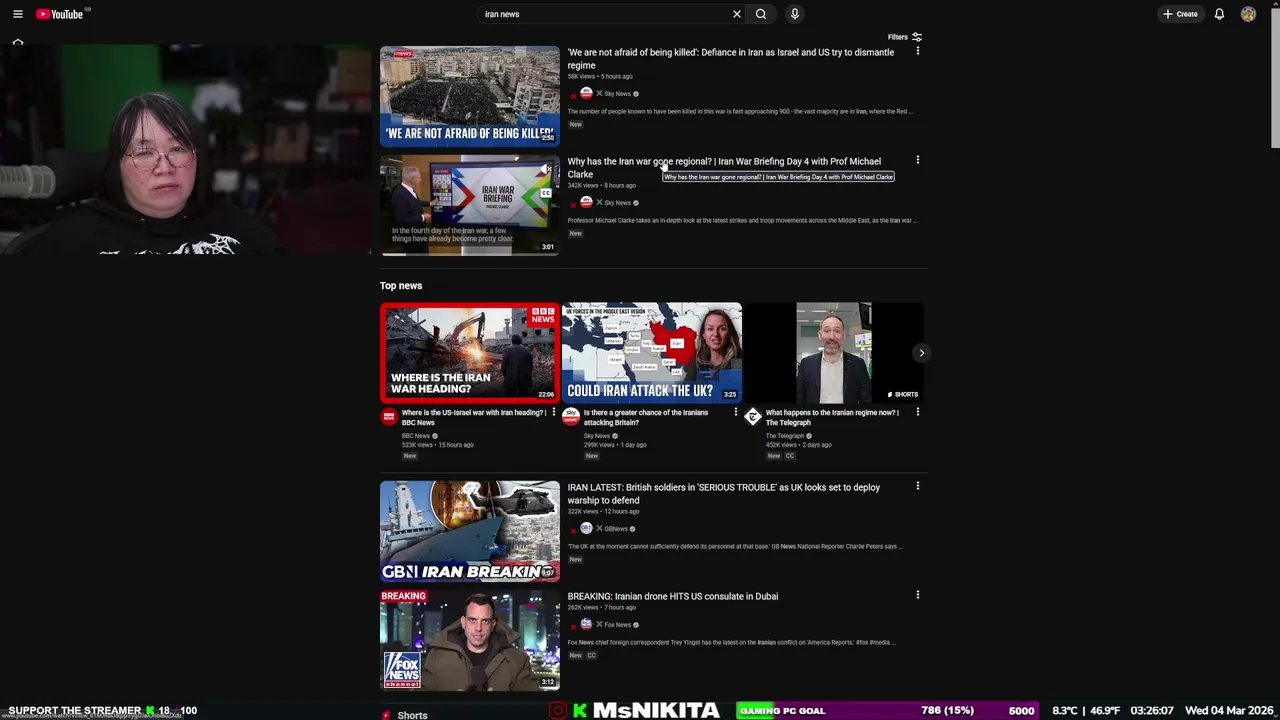Image resolution: width=1280 pixels, height=720 pixels.
Task: Click the YouTube logo
Action: click(60, 14)
